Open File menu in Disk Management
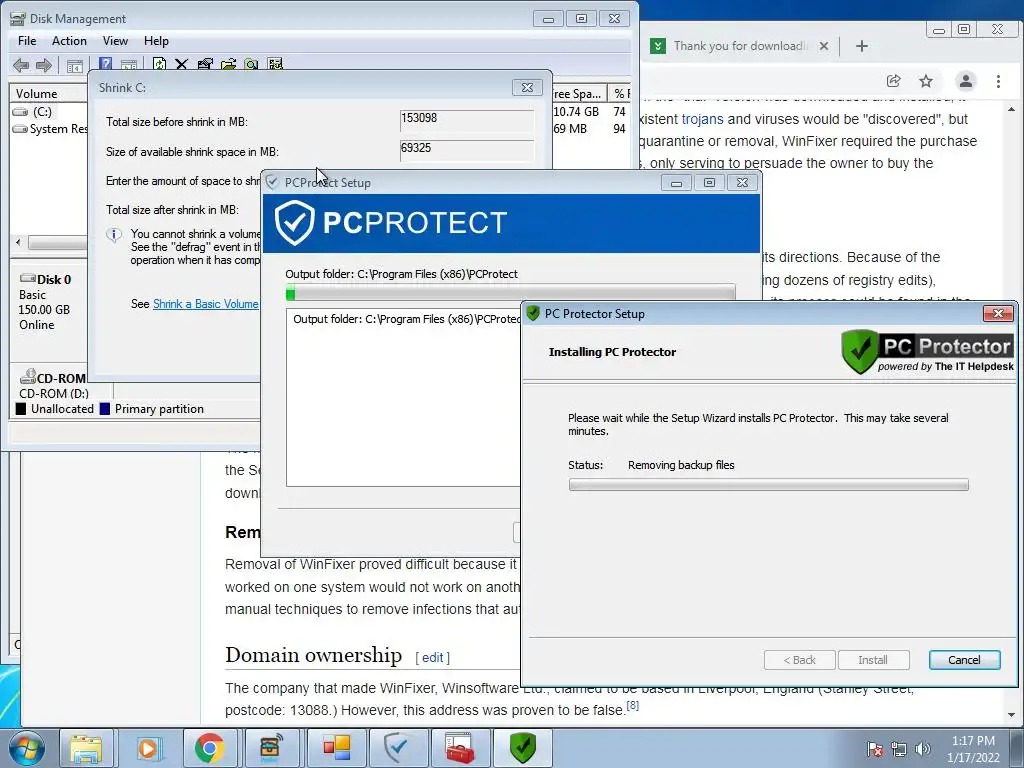This screenshot has height=768, width=1024. click(x=27, y=40)
